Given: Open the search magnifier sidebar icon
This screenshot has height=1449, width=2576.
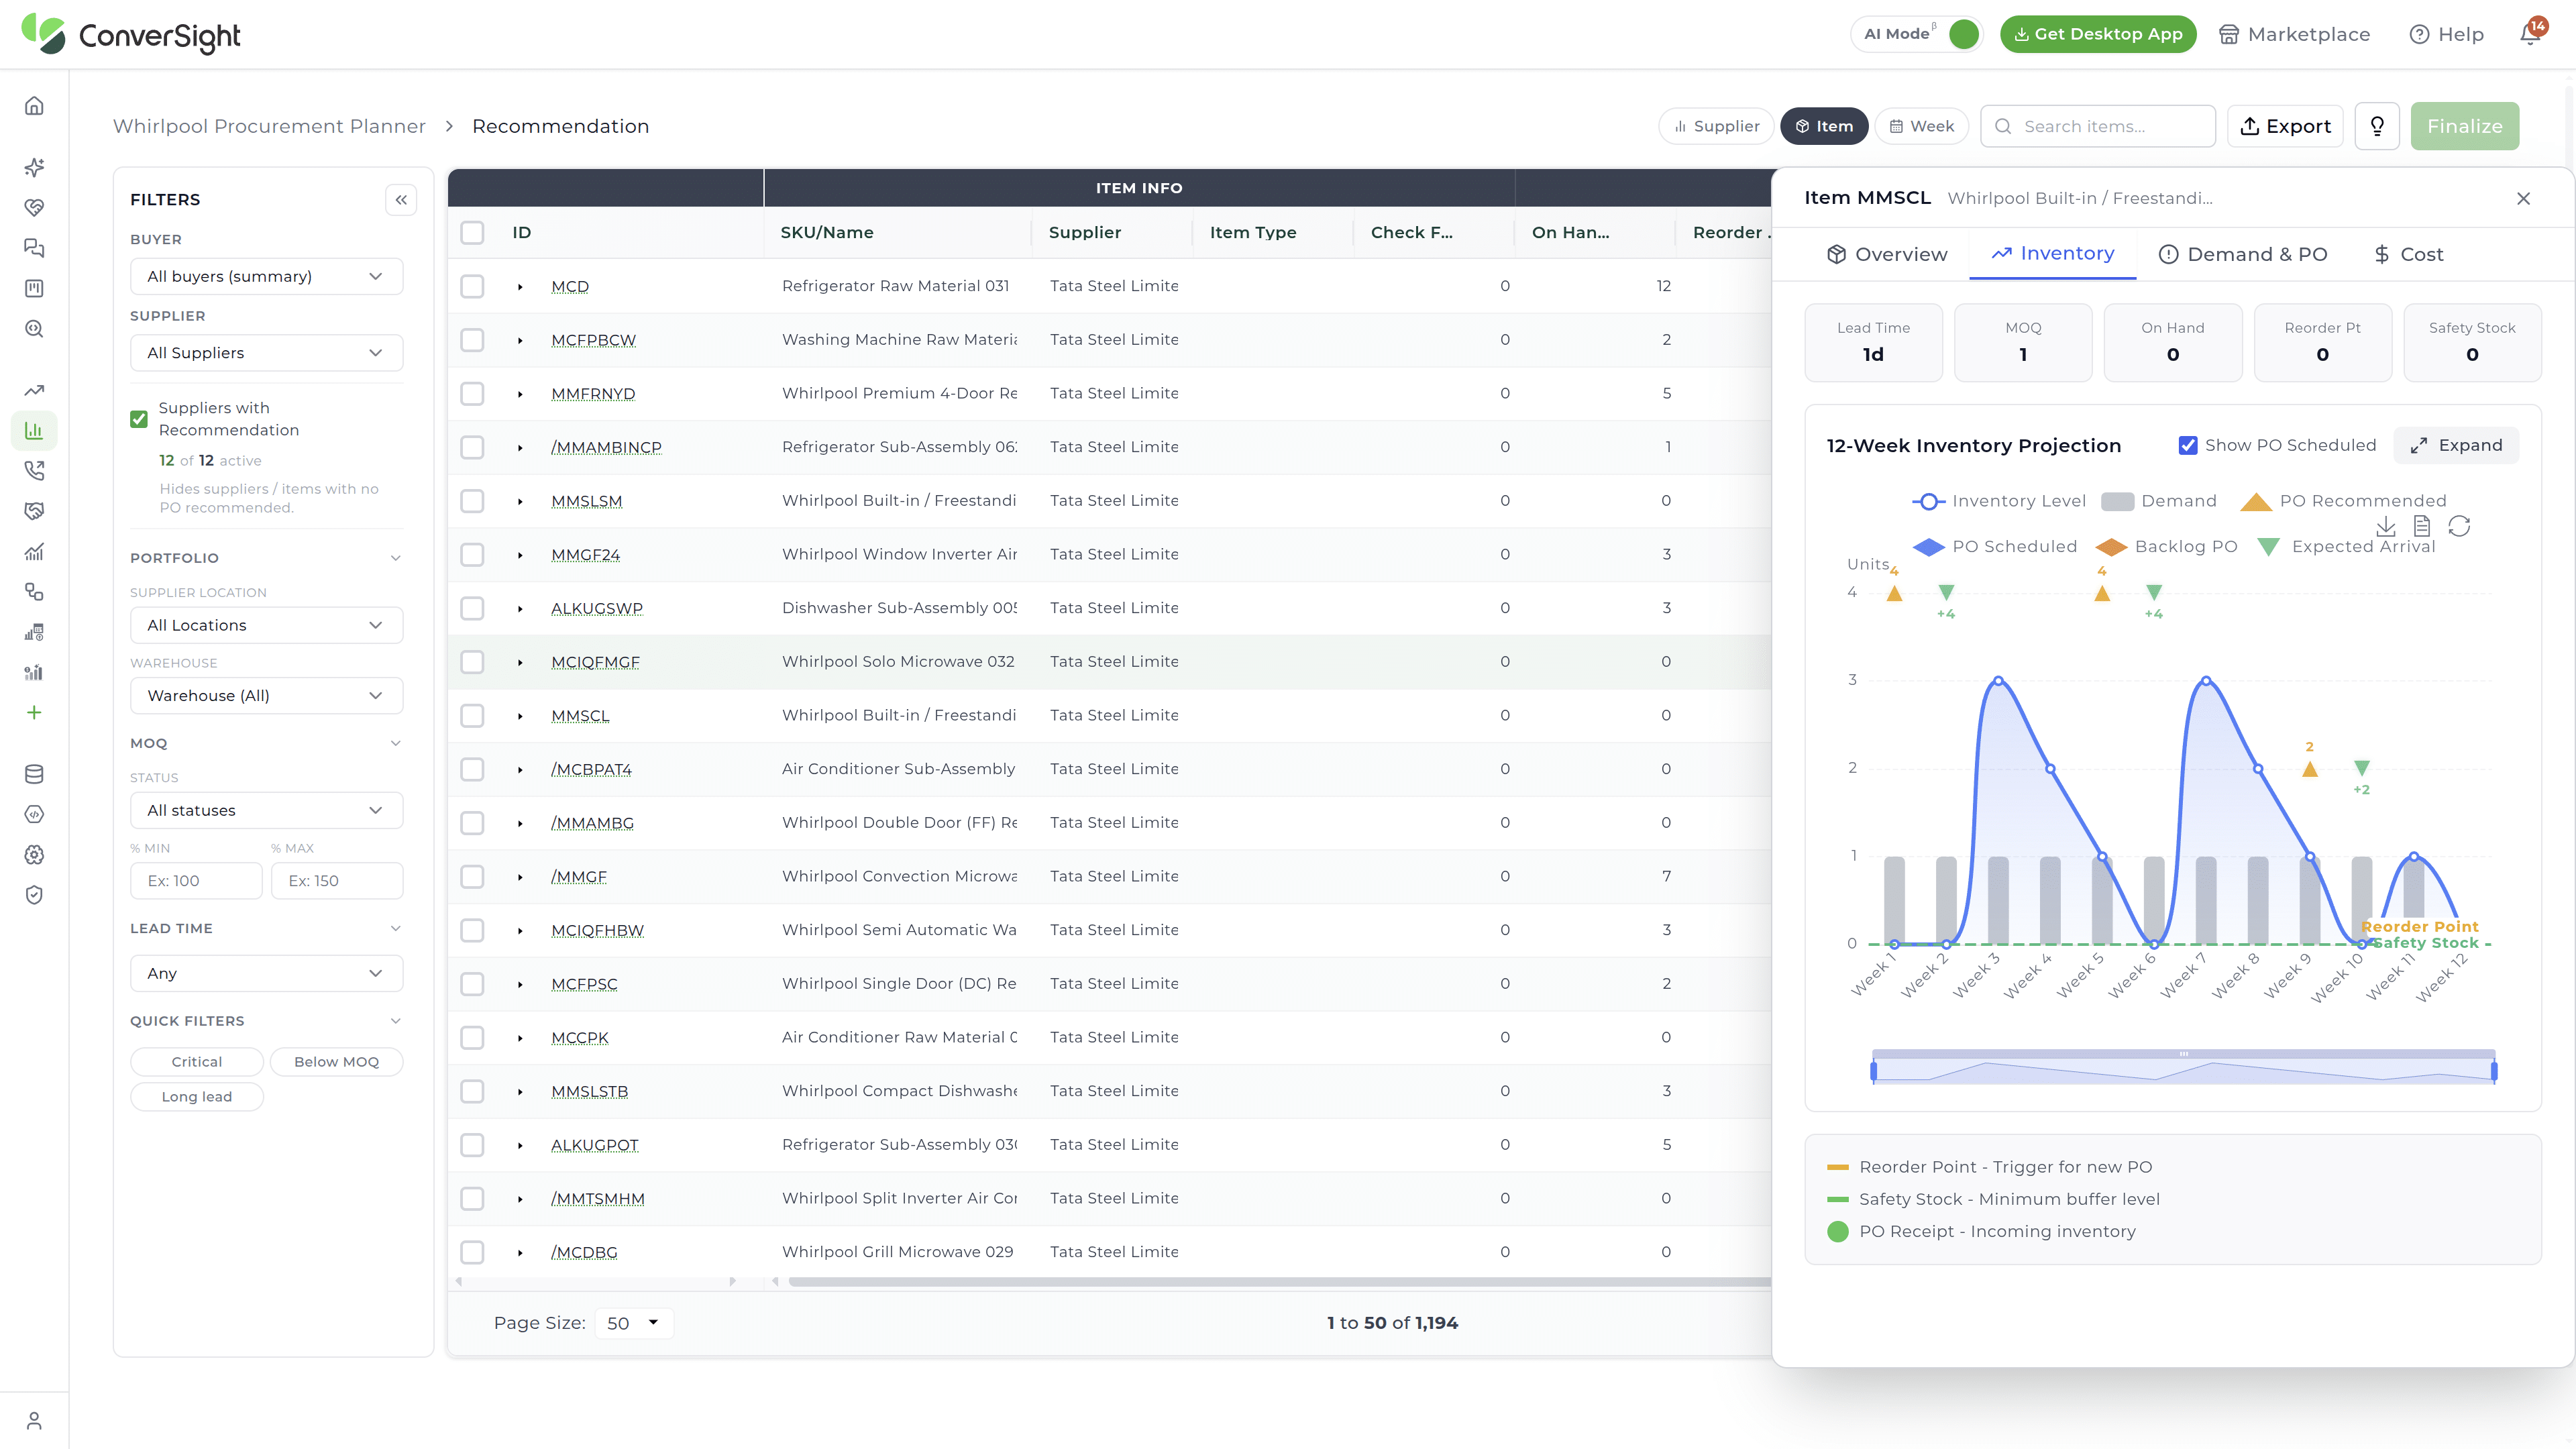Looking at the screenshot, I should coord(34,329).
